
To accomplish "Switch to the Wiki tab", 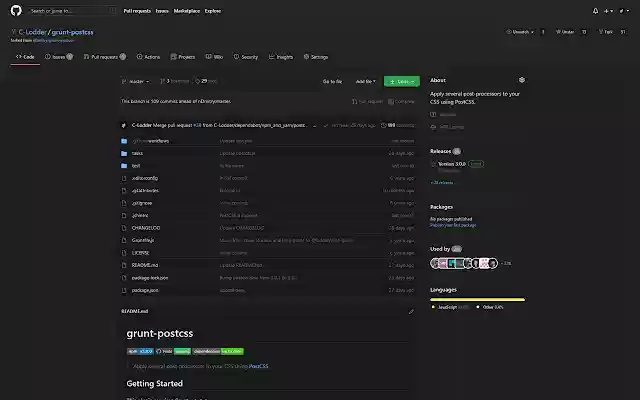I will pos(214,57).
